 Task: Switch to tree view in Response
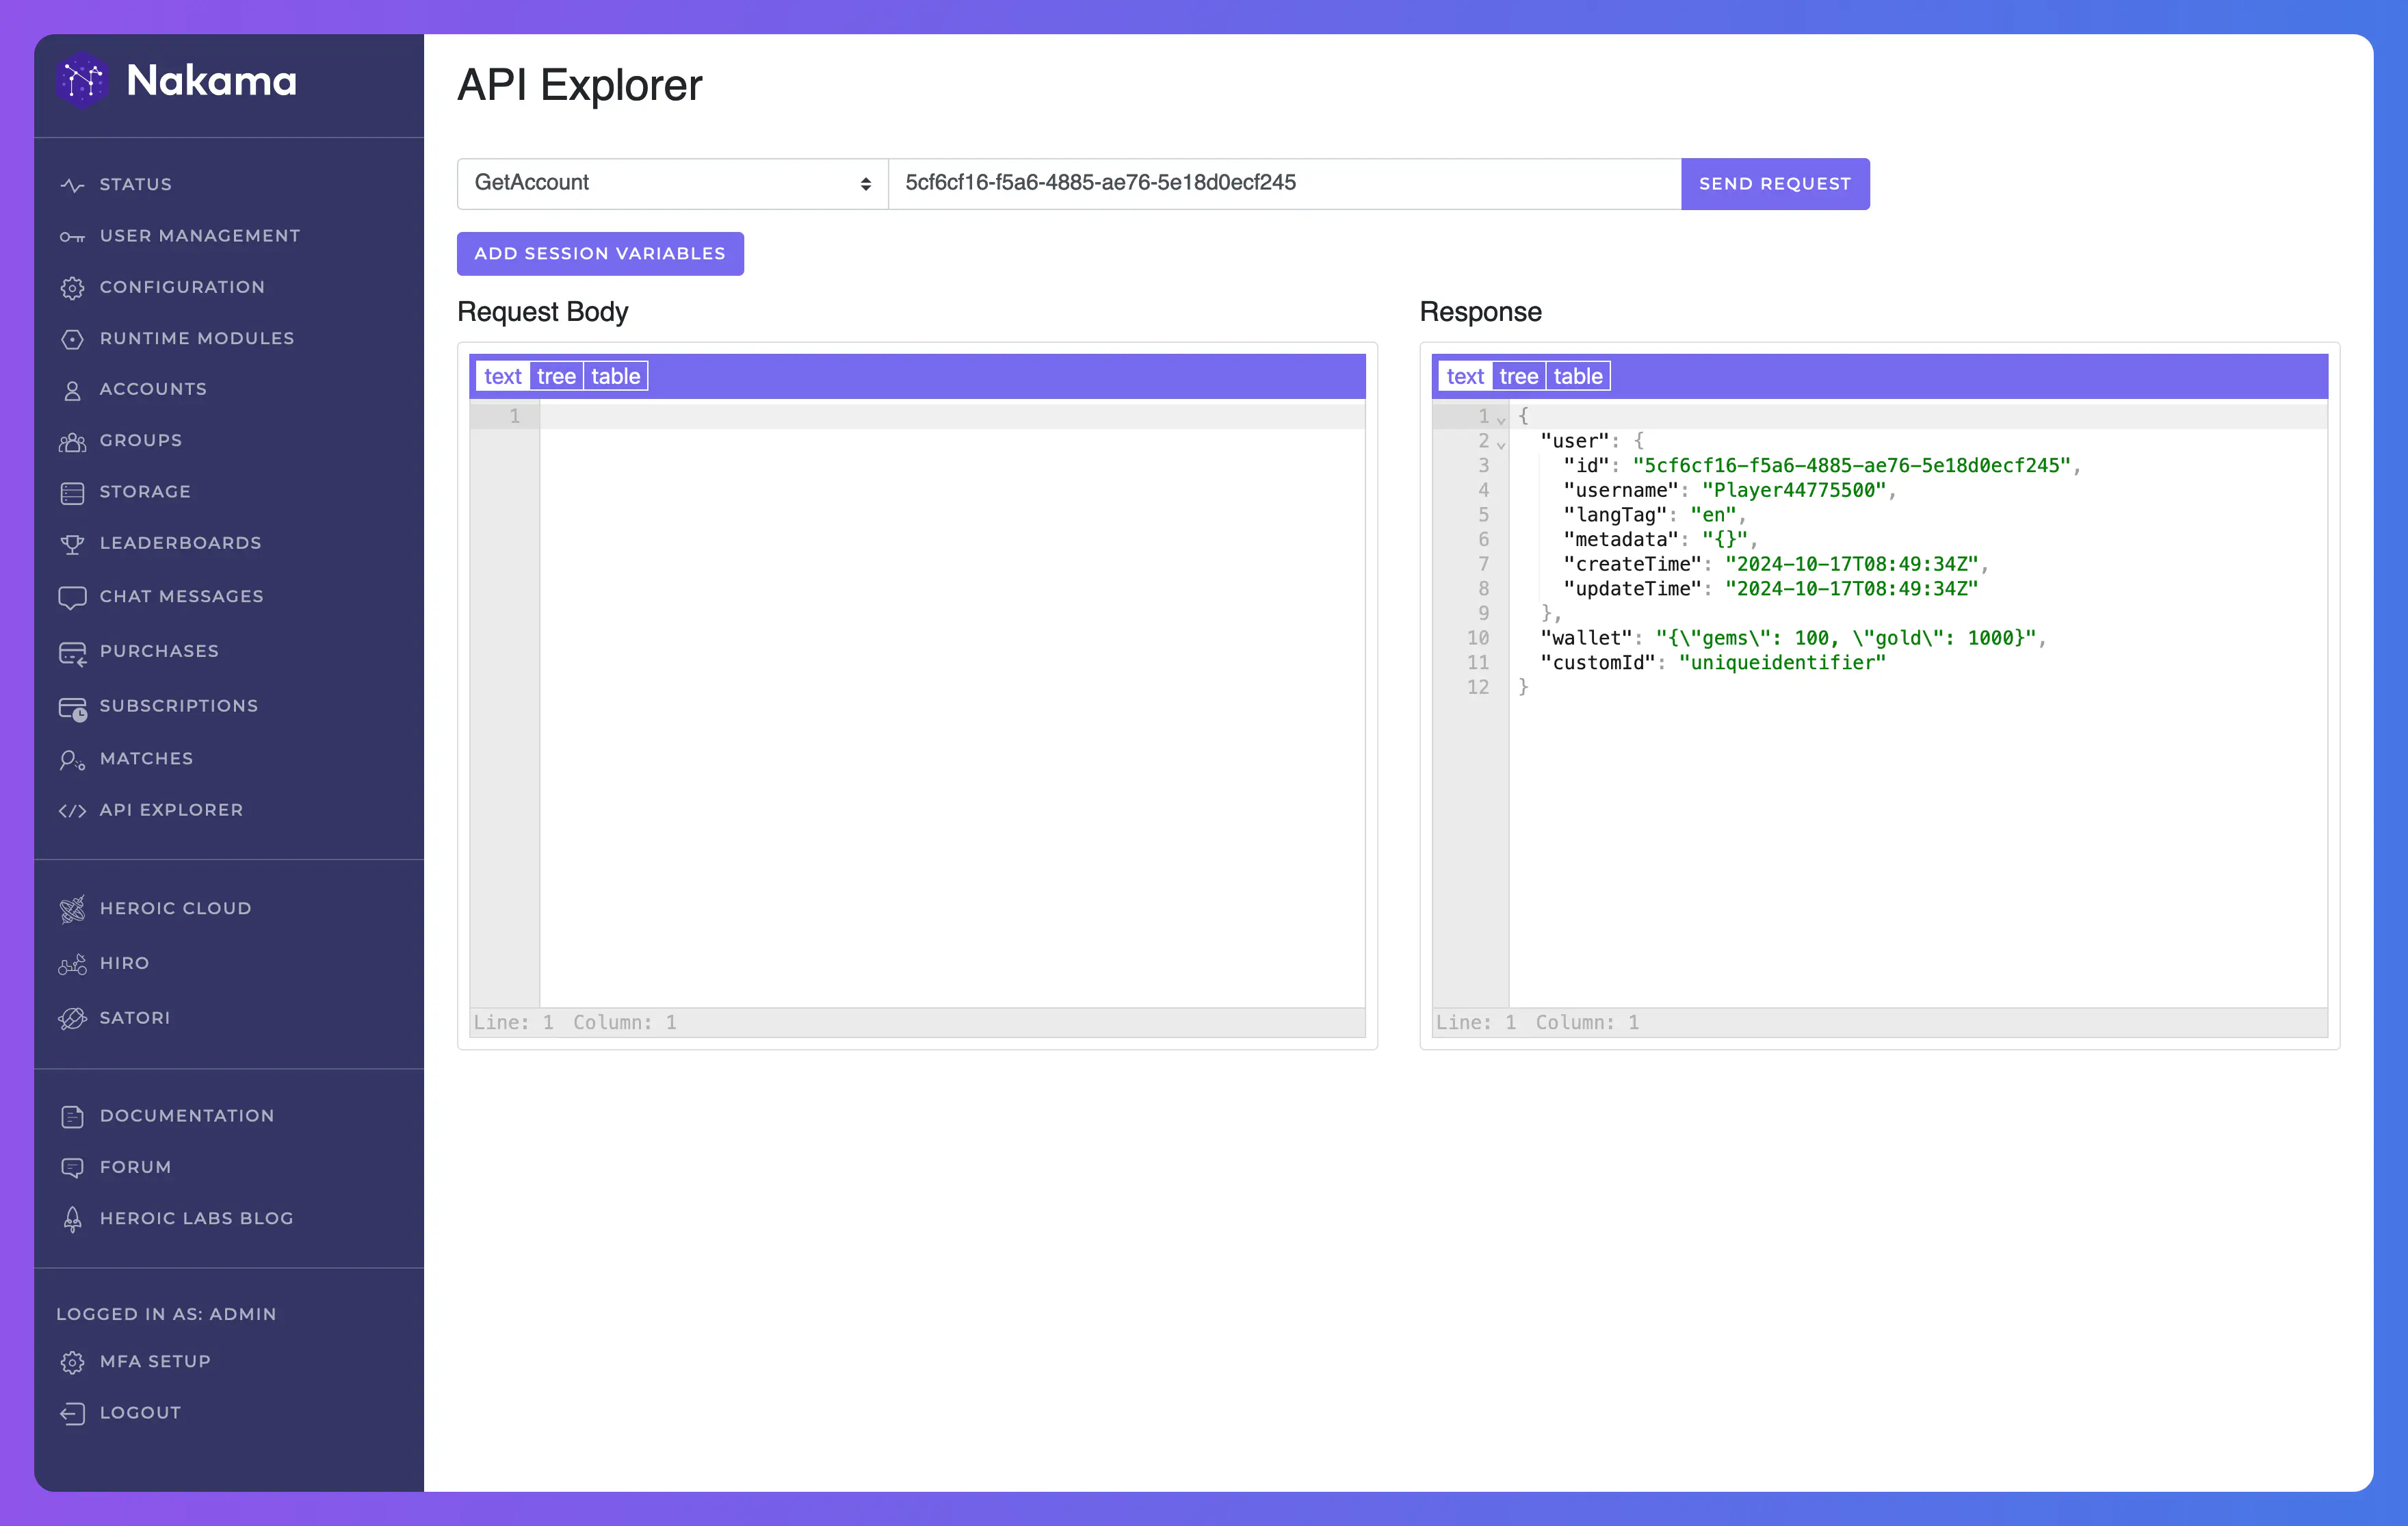1518,376
